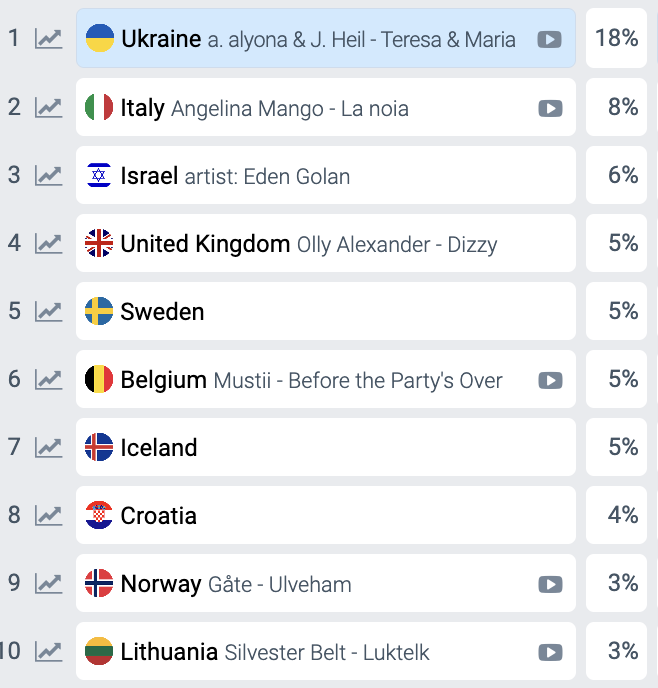
Task: Open the Iceland trend chart icon
Action: coord(49,448)
